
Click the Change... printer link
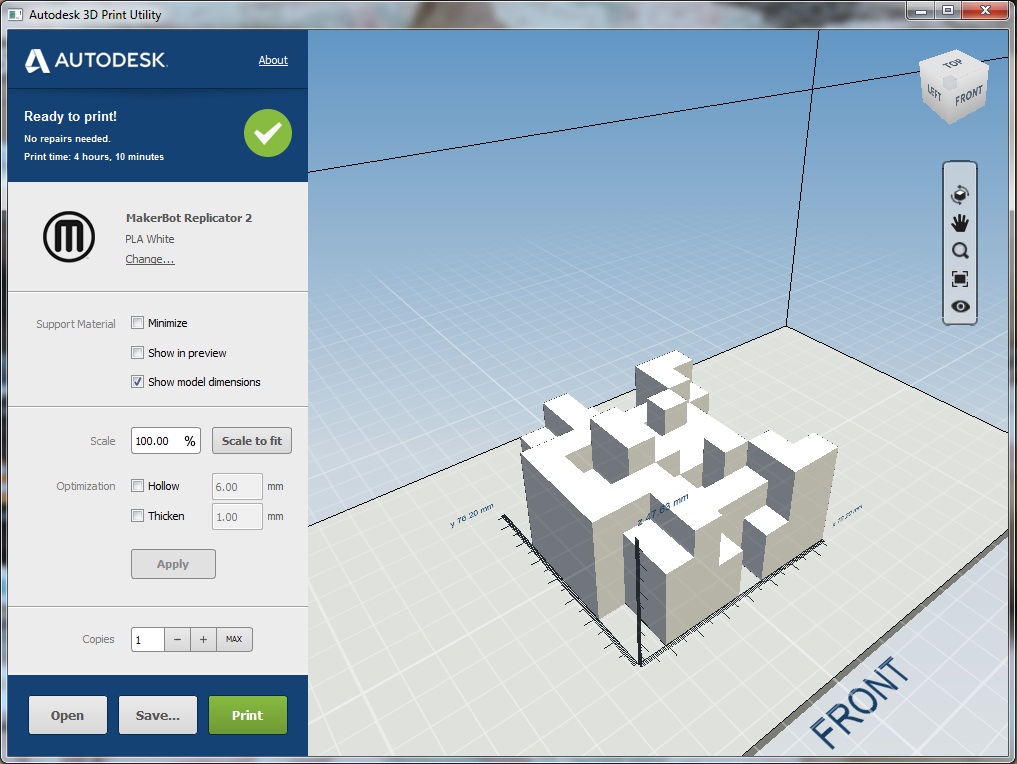point(150,259)
